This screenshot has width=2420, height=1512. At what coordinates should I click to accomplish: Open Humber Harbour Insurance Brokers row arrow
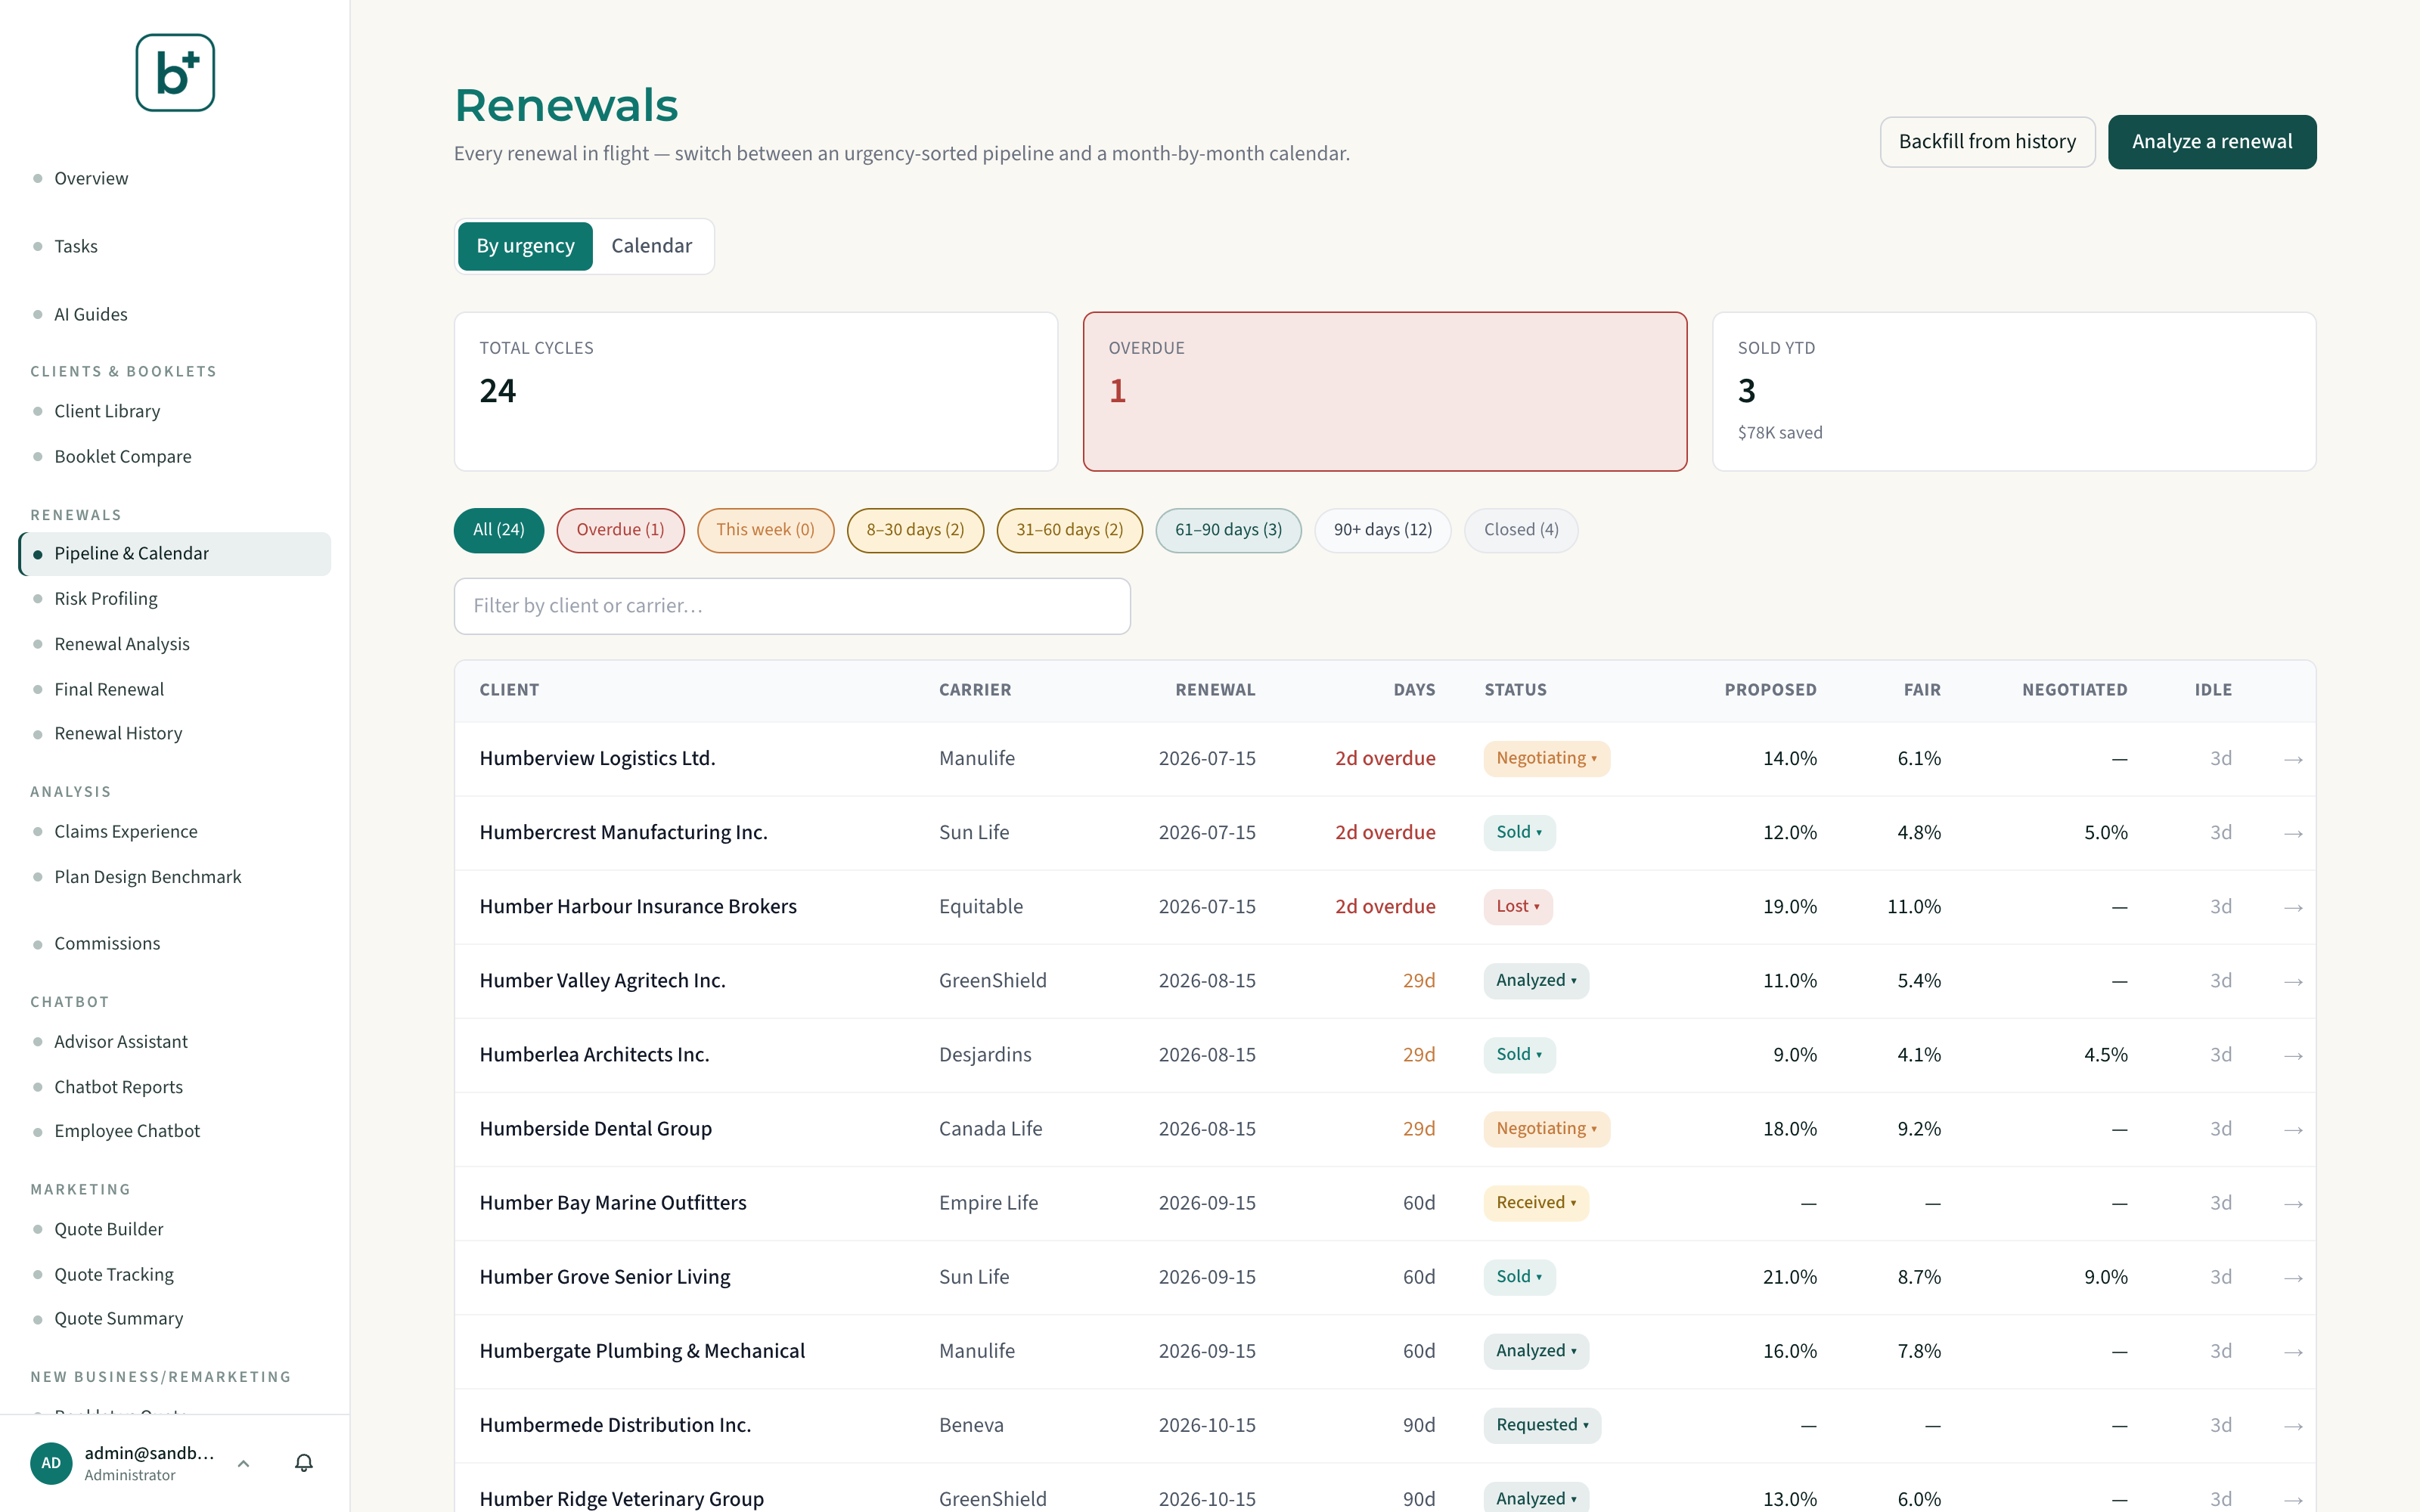2293,907
